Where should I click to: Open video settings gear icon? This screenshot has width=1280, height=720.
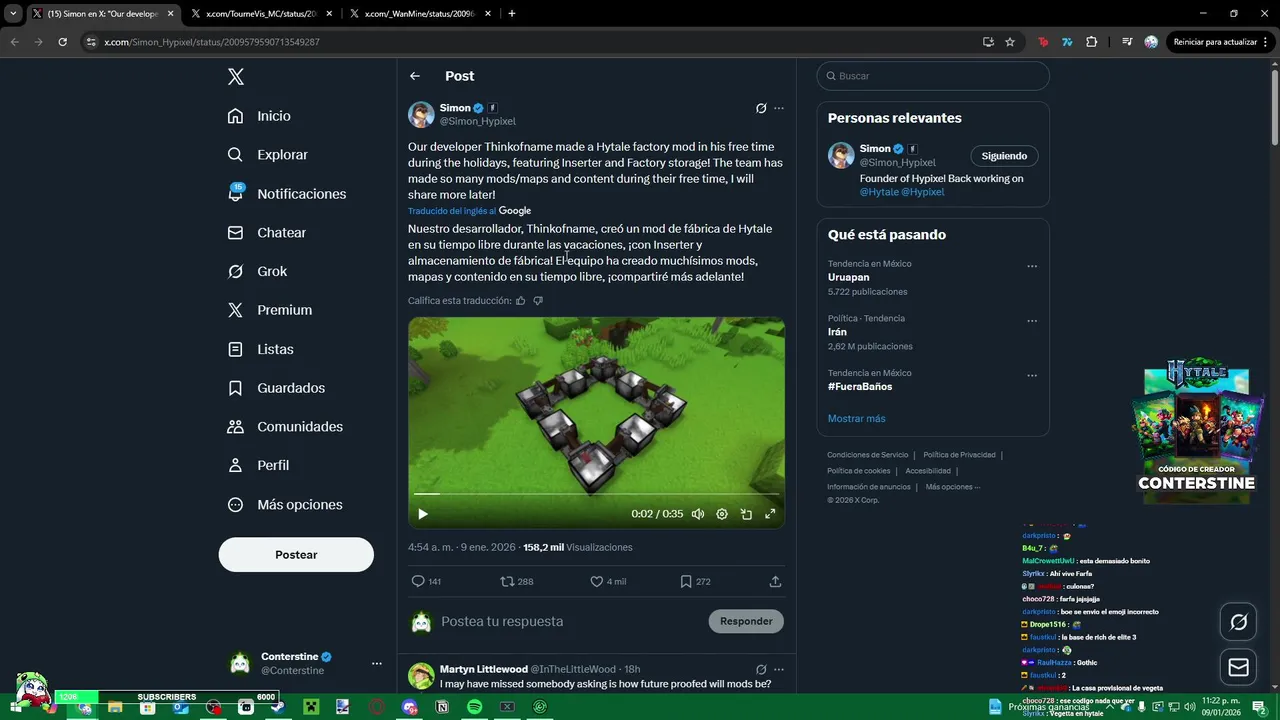coord(722,514)
